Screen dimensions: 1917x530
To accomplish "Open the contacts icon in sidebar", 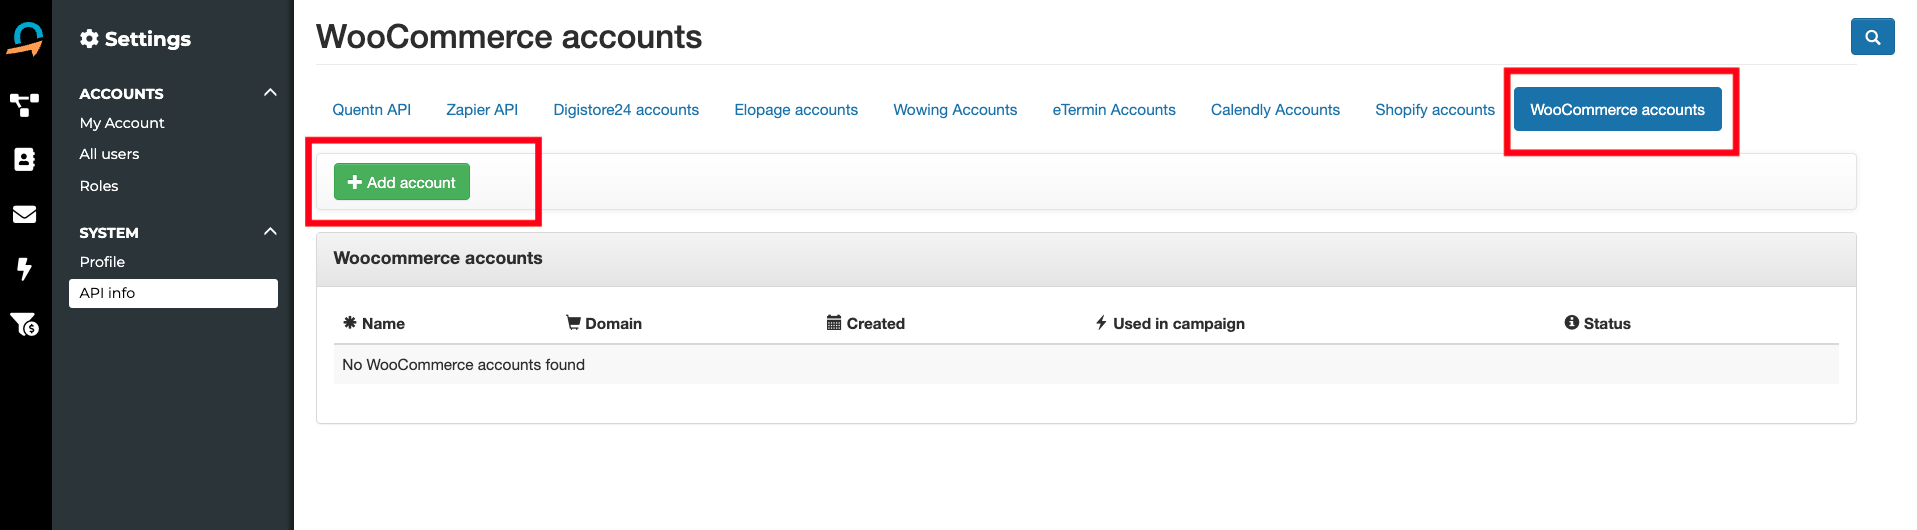I will pos(25,159).
